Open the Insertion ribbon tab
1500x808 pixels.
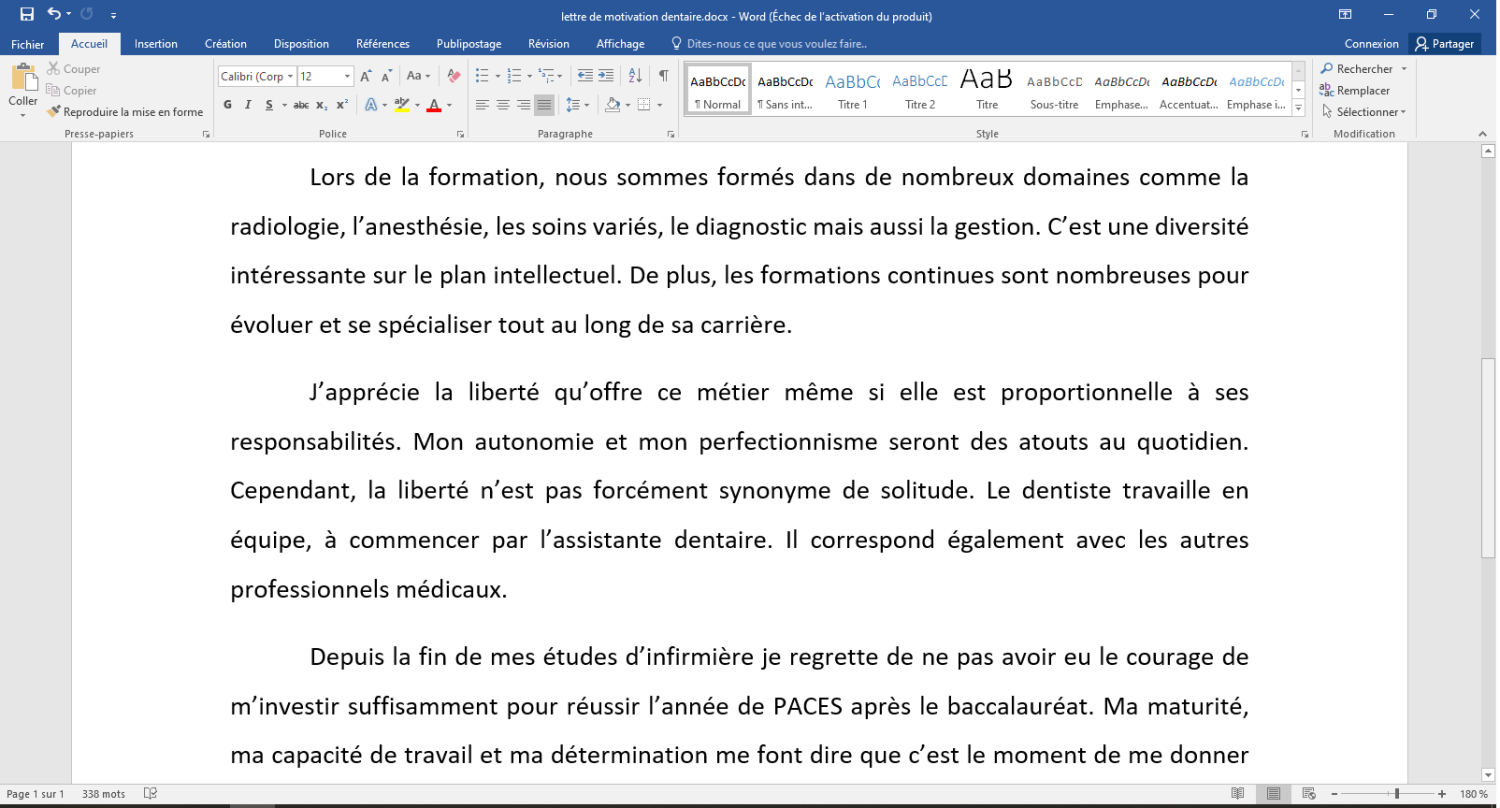pyautogui.click(x=156, y=44)
